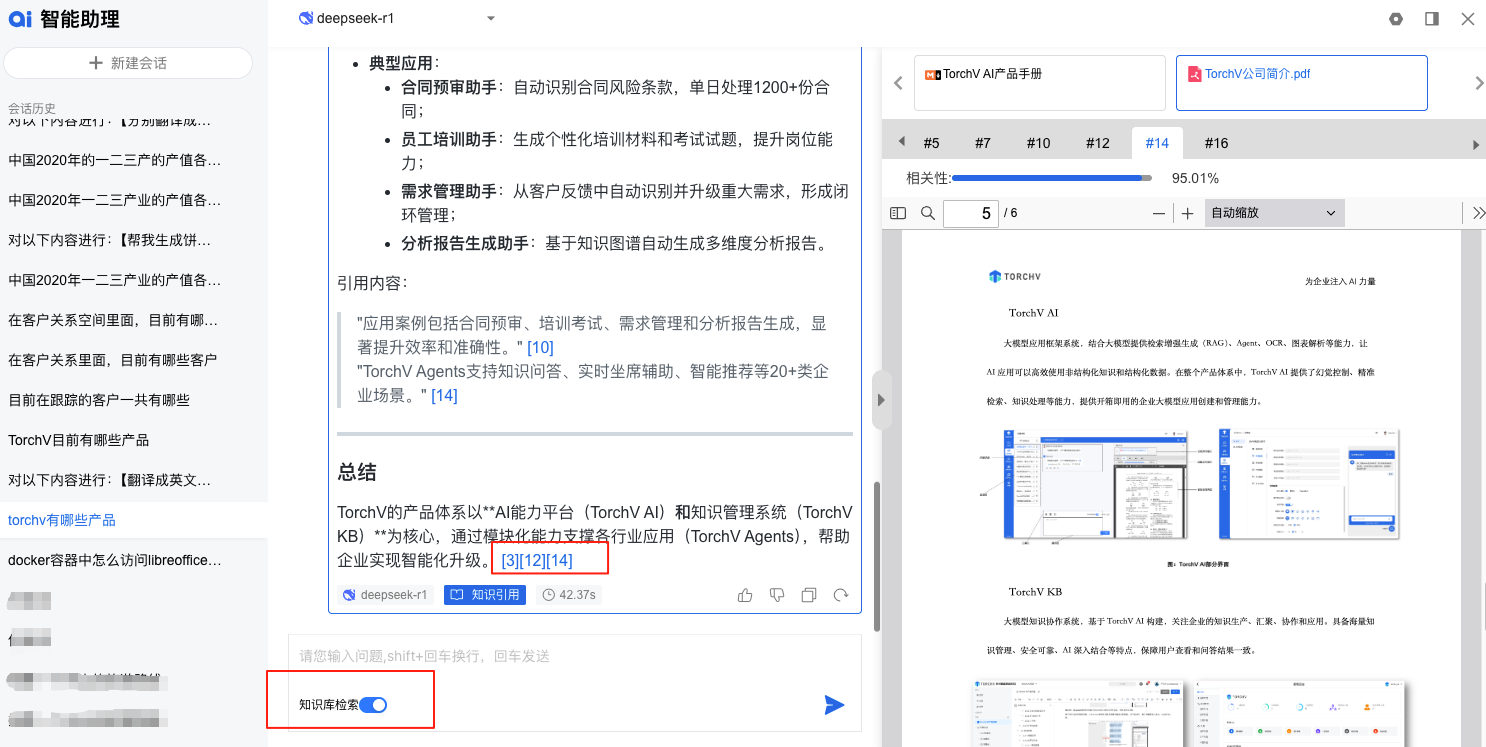1486x747 pixels.
Task: Show previous reference document with left chevron
Action: point(898,83)
